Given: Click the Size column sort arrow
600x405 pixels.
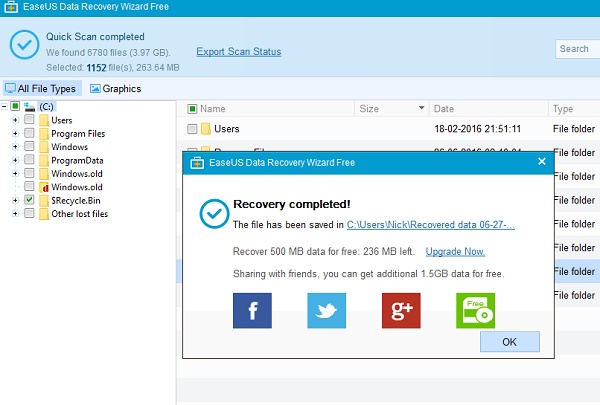Looking at the screenshot, I should (421, 108).
